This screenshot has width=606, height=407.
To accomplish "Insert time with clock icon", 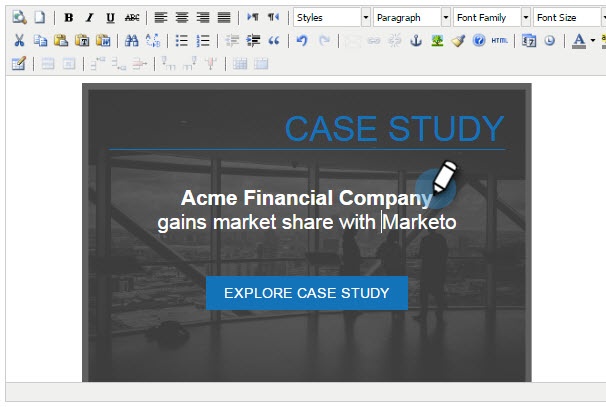I will coord(550,40).
